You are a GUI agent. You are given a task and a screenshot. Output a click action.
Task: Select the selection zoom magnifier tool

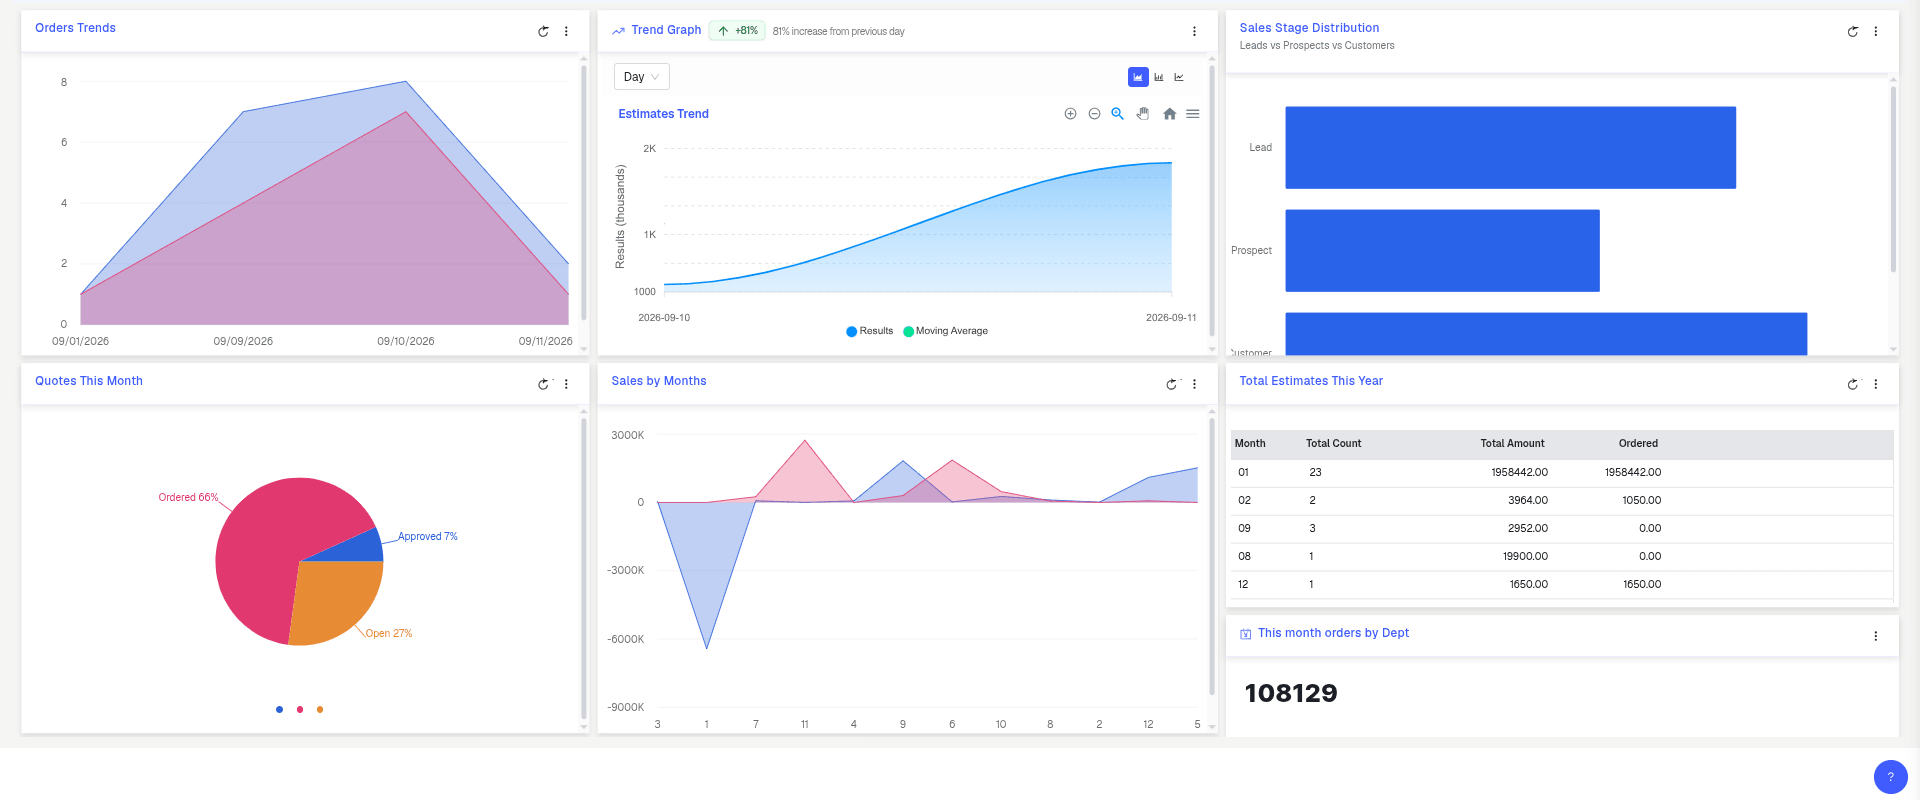tap(1117, 114)
